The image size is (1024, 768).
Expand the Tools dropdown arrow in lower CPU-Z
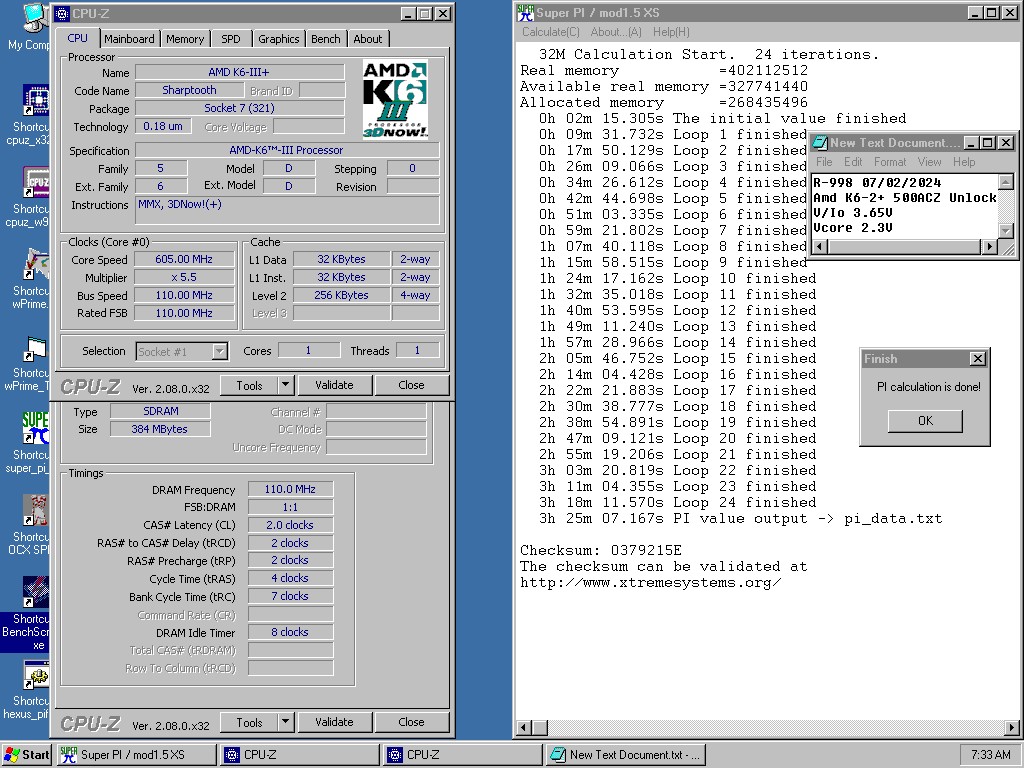click(x=285, y=722)
